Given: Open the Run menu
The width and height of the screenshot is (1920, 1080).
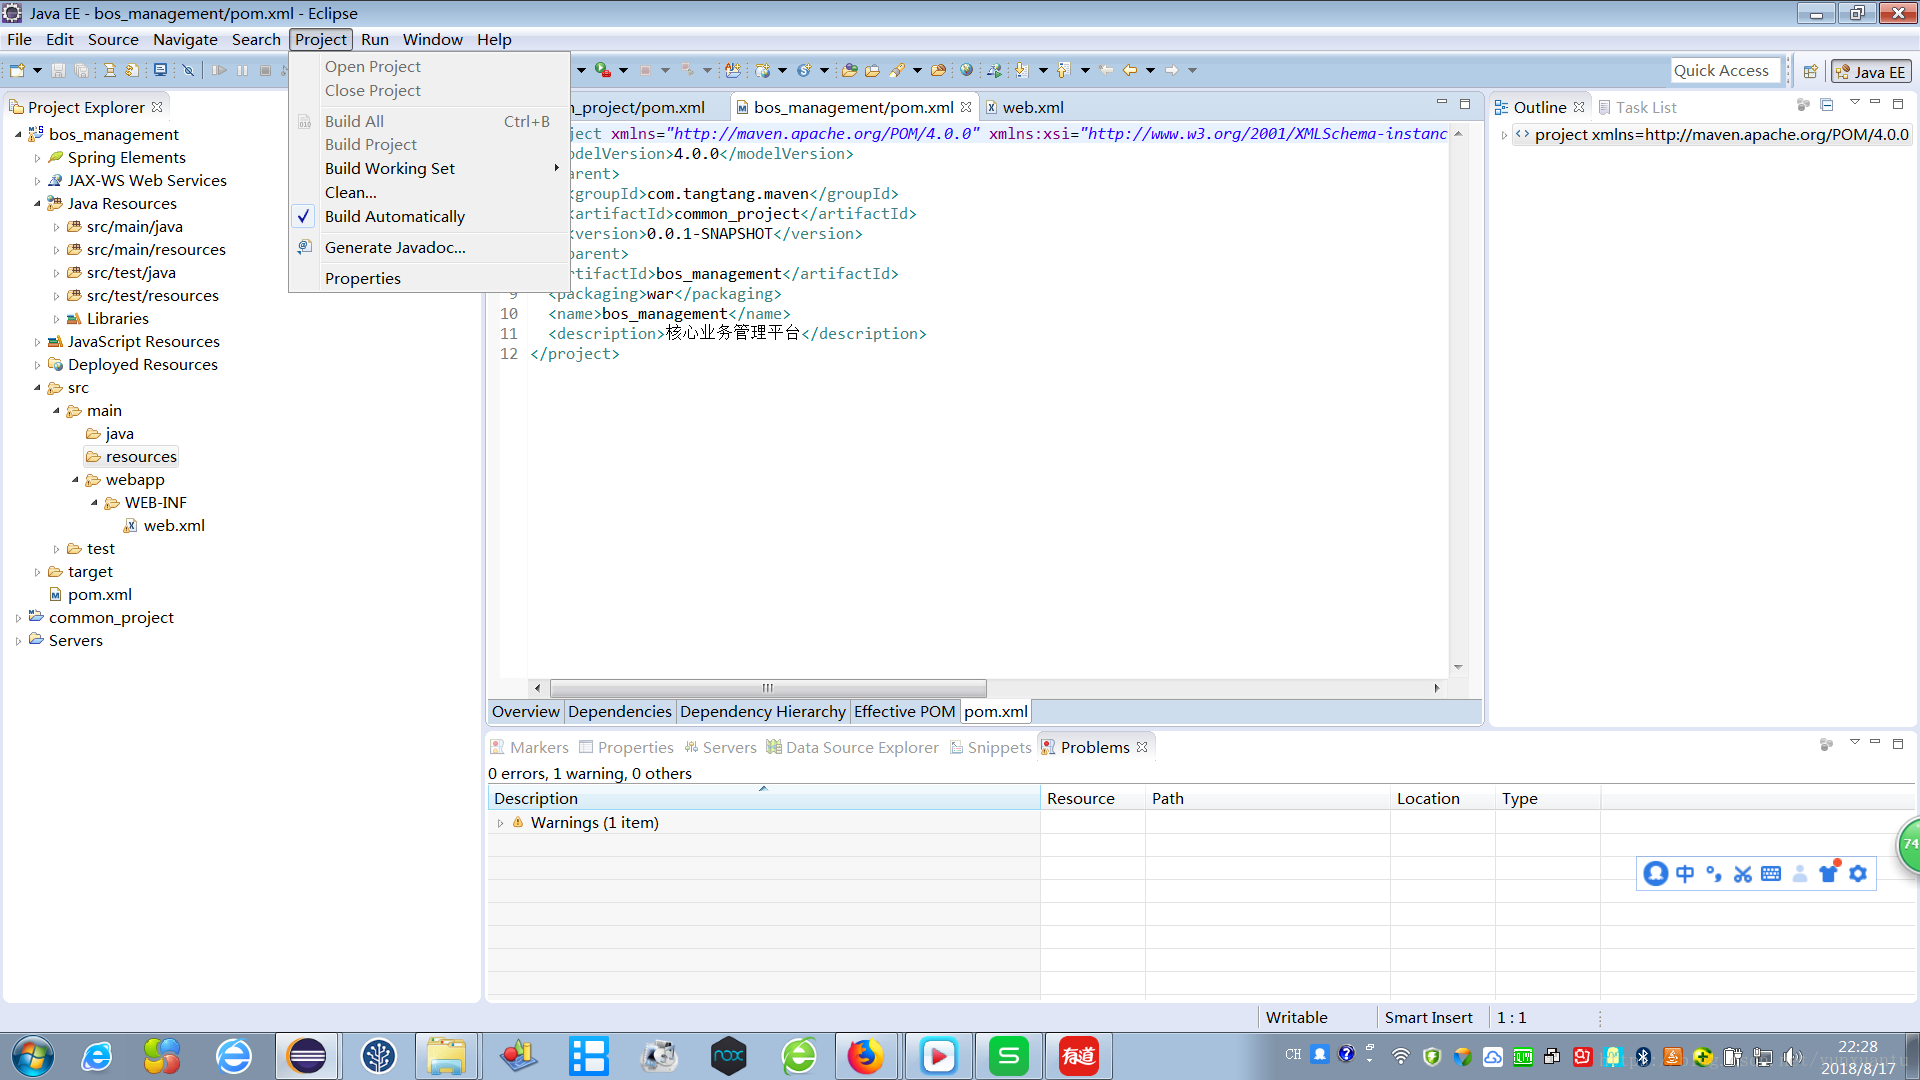Looking at the screenshot, I should 375,39.
